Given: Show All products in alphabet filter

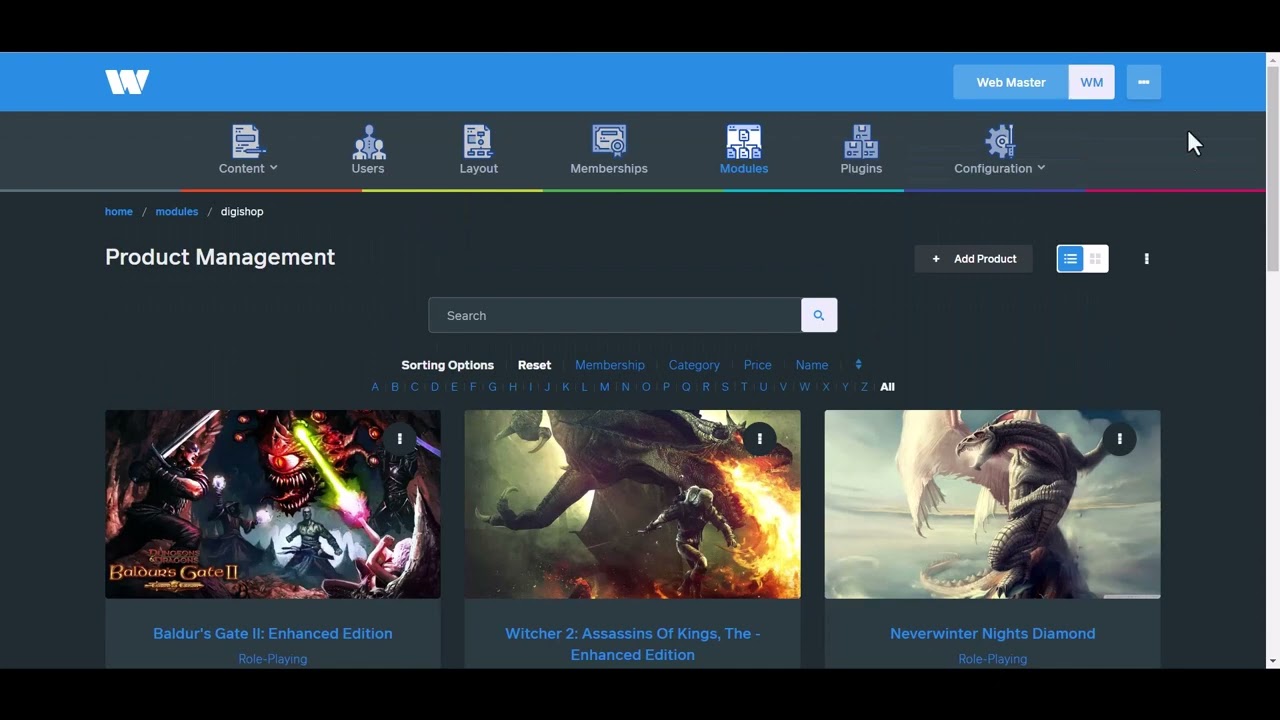Looking at the screenshot, I should (887, 387).
